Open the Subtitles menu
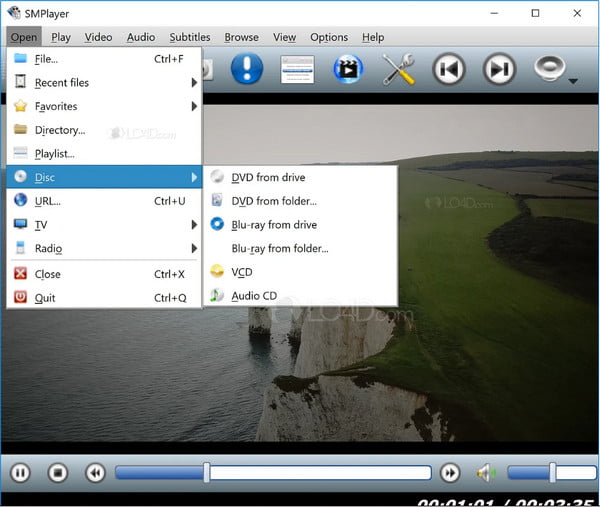 190,37
